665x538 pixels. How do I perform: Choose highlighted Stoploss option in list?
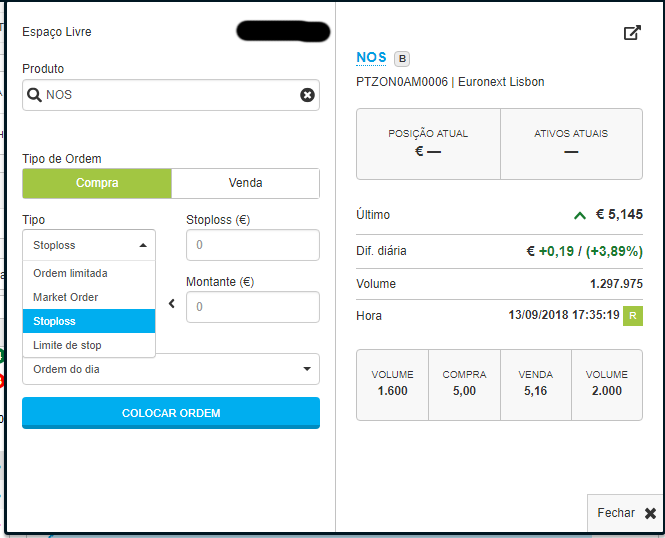point(89,321)
